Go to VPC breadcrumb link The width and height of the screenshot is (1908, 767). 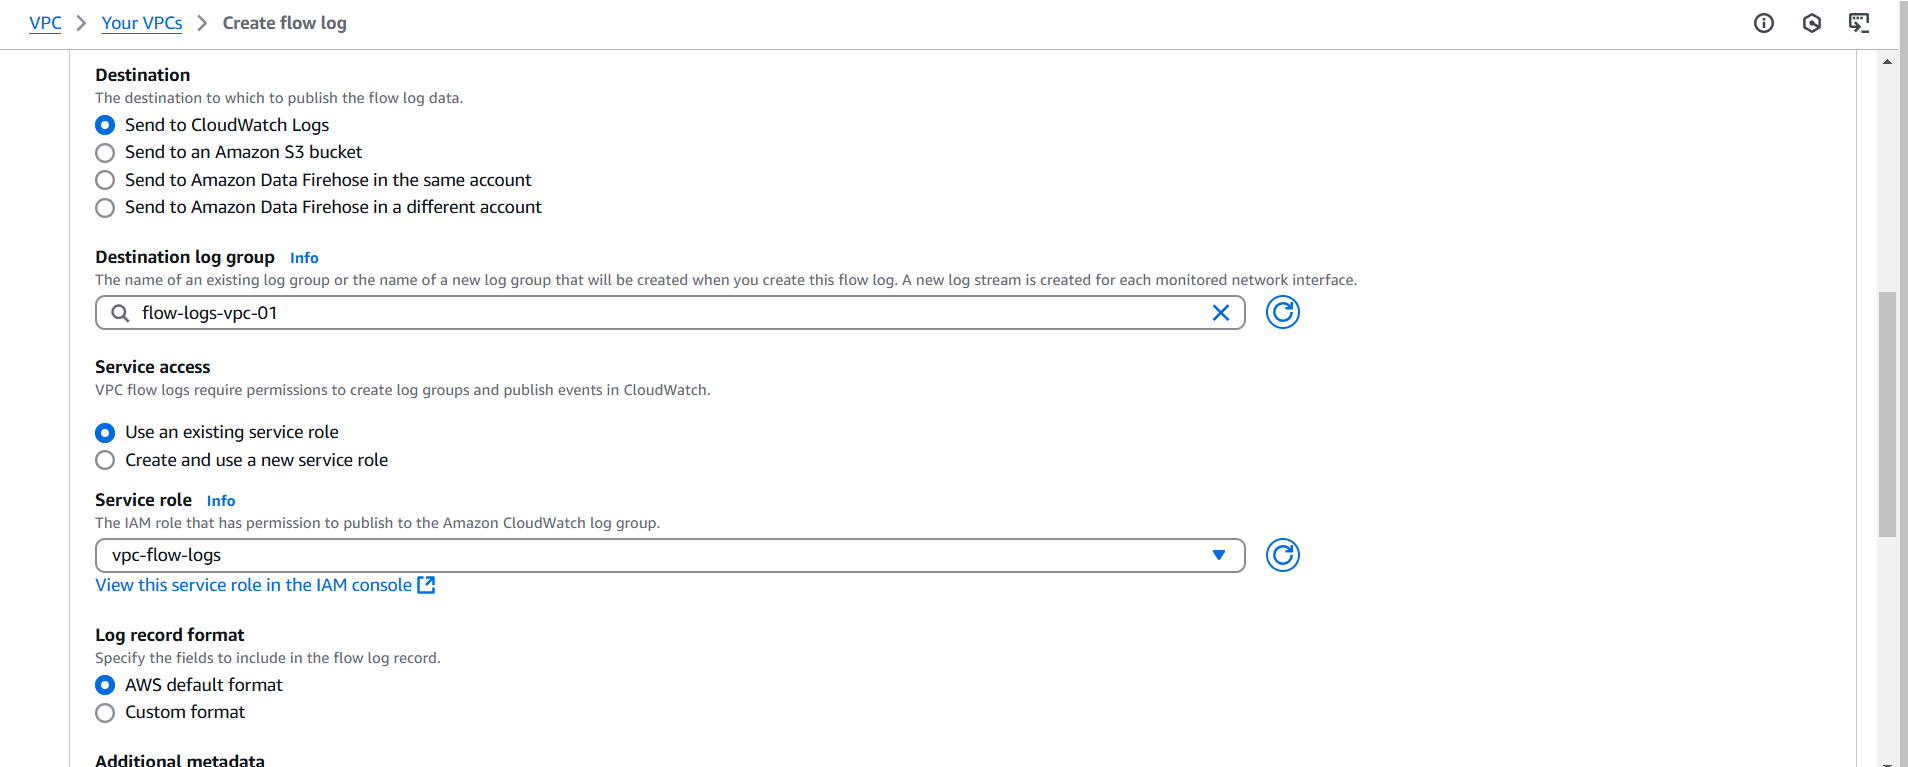point(45,23)
